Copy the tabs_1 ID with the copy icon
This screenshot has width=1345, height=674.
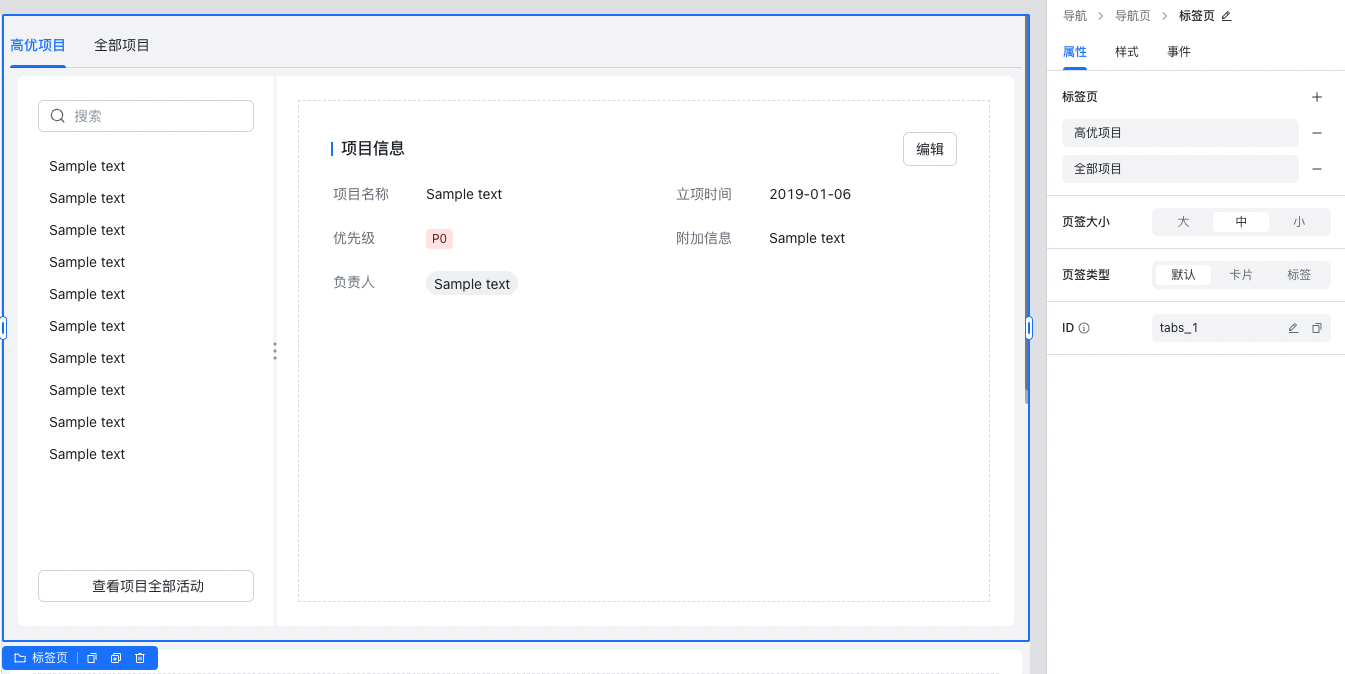click(x=1317, y=328)
